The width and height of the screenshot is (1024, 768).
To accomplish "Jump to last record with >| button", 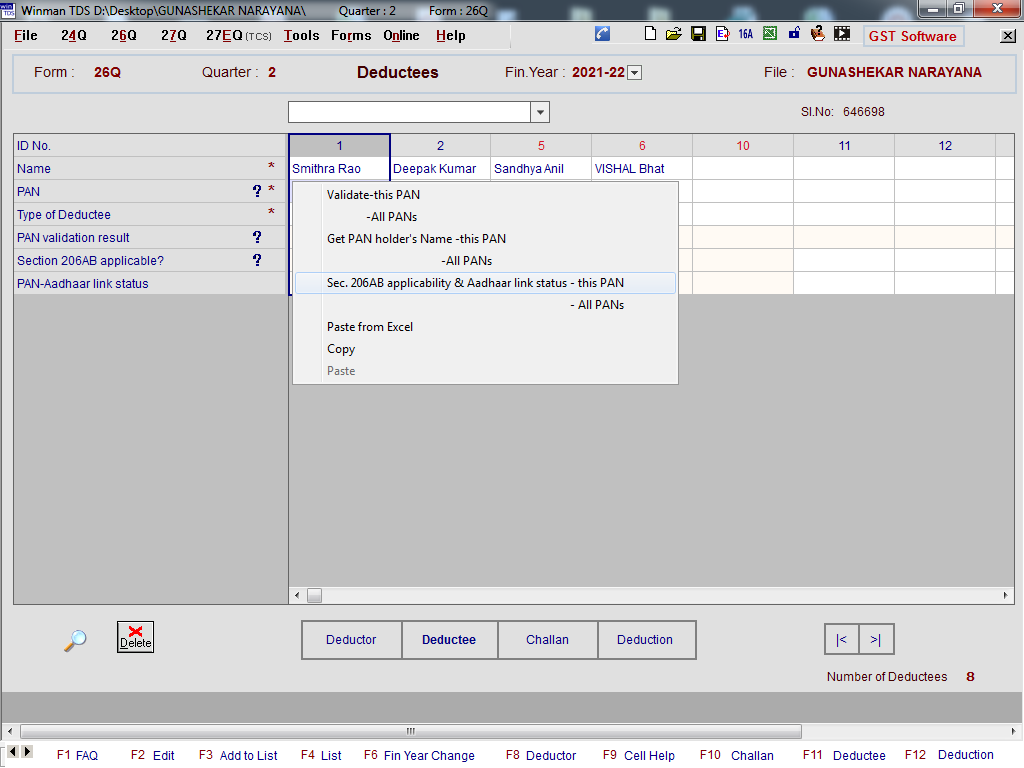I will pos(876,640).
